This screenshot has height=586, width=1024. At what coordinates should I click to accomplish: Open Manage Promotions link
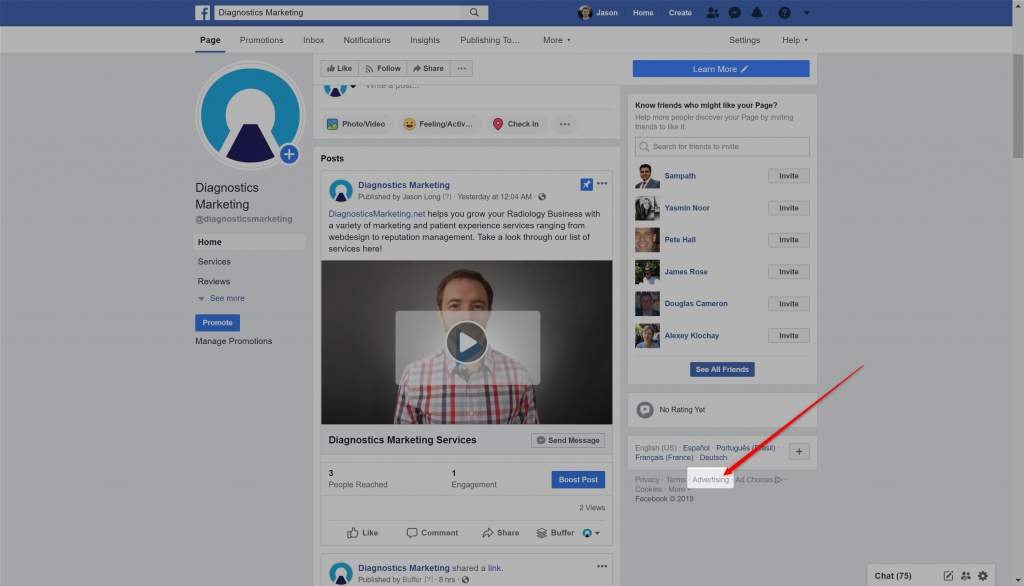click(234, 341)
